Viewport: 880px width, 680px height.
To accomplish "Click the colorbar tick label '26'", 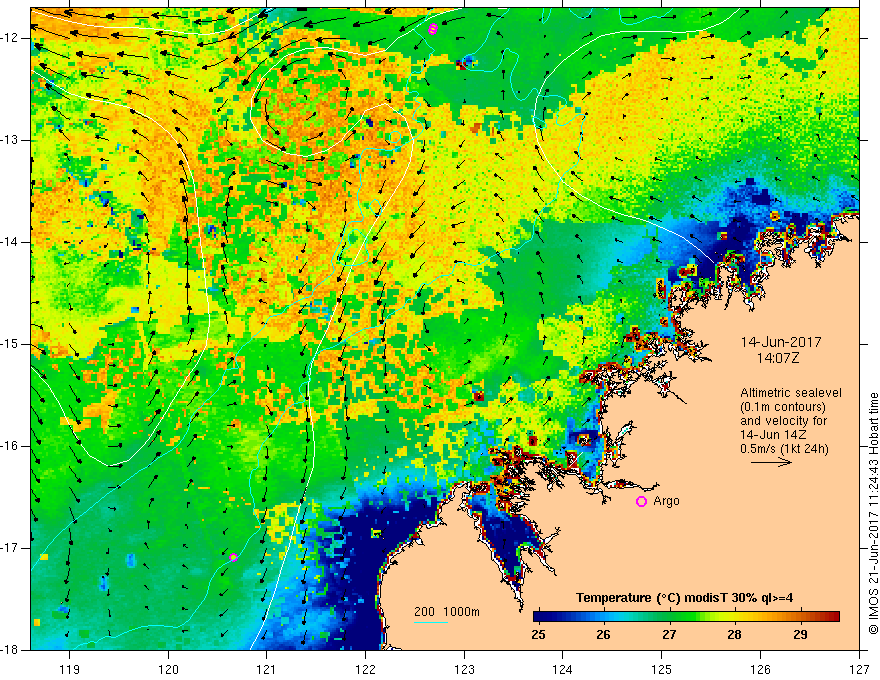I will [603, 635].
